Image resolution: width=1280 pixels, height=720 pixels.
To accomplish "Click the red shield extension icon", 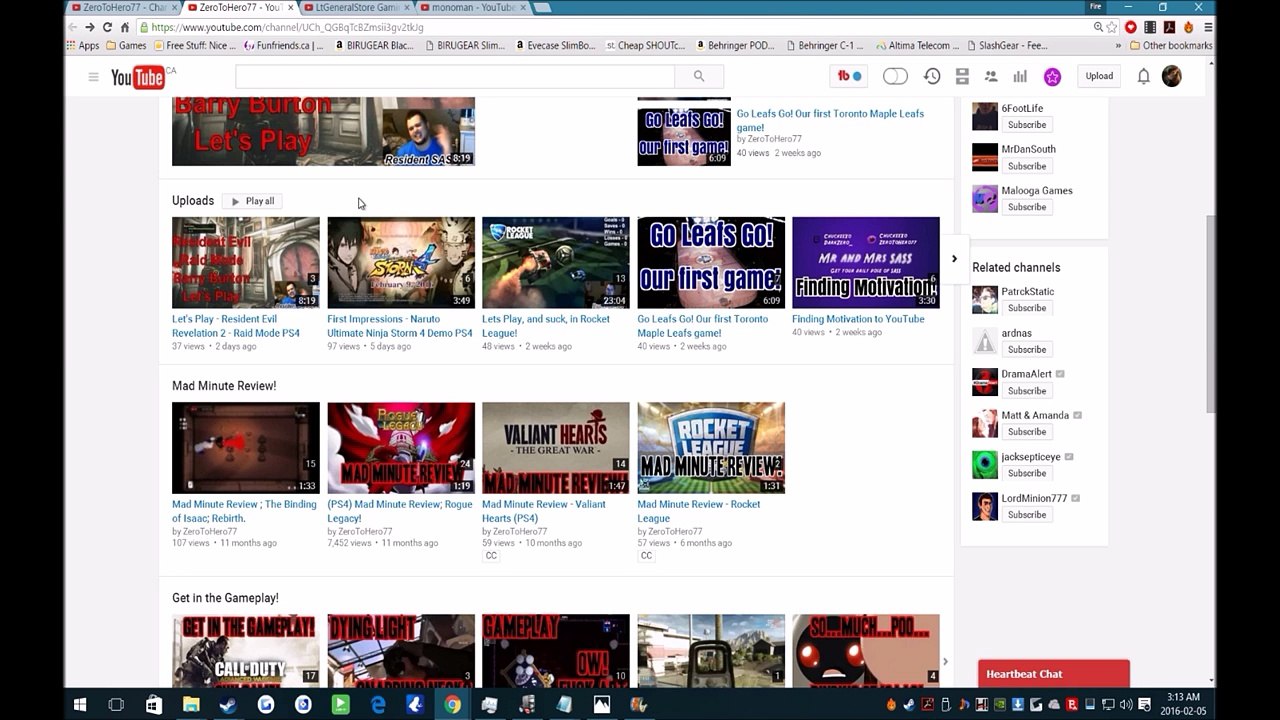I will tap(1131, 27).
